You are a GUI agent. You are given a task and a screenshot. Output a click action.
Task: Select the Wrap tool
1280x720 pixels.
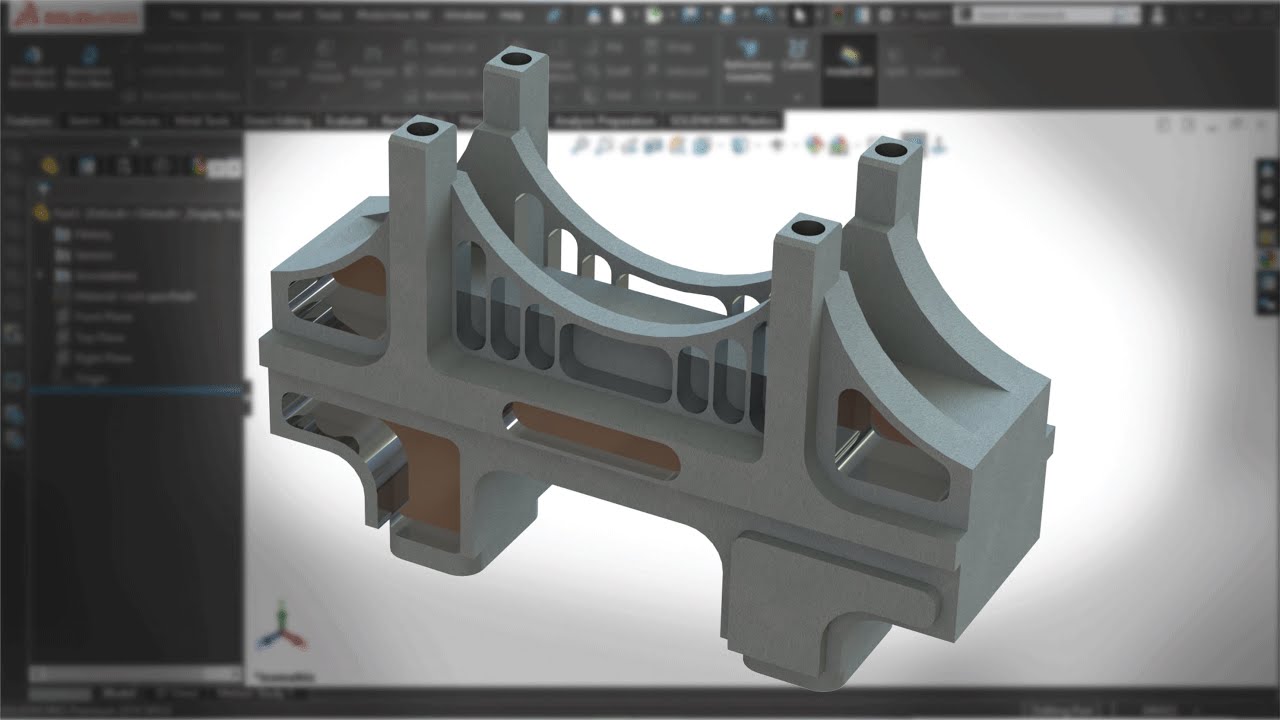point(670,47)
